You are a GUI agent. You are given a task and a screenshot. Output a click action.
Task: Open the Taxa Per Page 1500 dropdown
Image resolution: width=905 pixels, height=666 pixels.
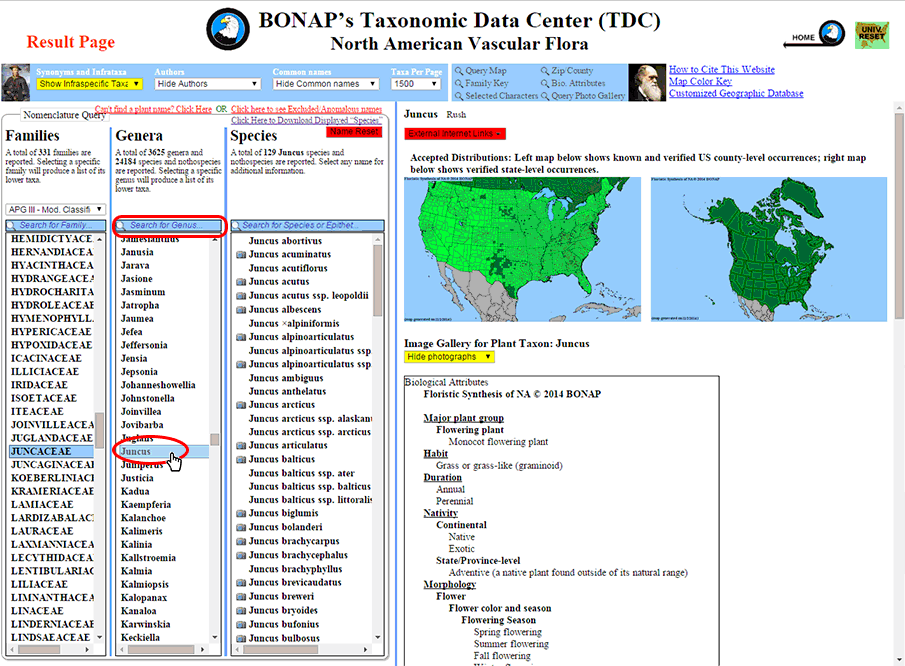click(x=416, y=84)
